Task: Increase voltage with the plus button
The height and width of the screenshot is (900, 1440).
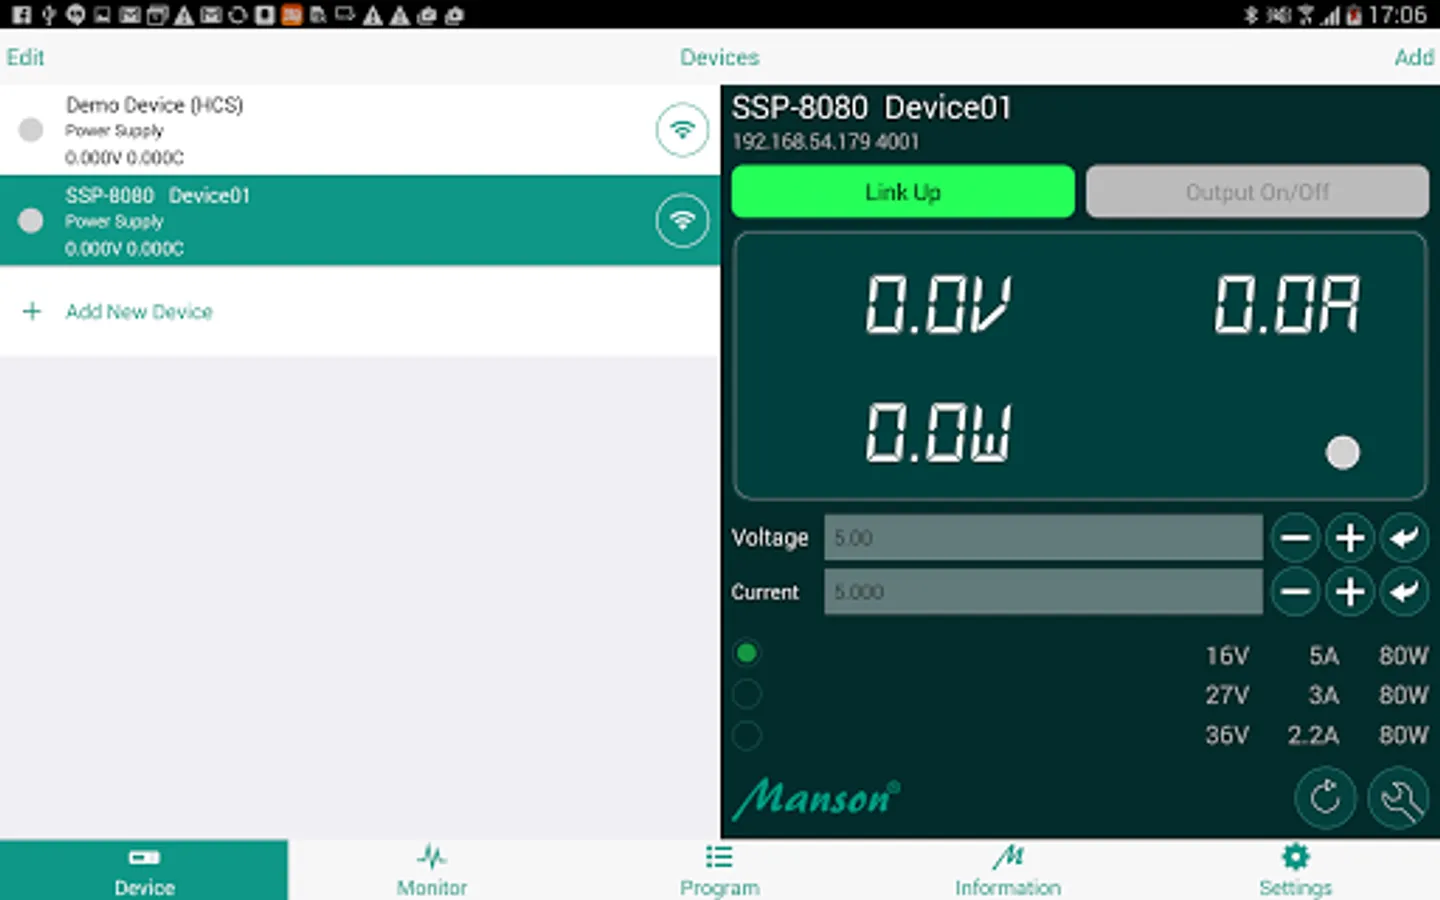Action: coord(1350,538)
